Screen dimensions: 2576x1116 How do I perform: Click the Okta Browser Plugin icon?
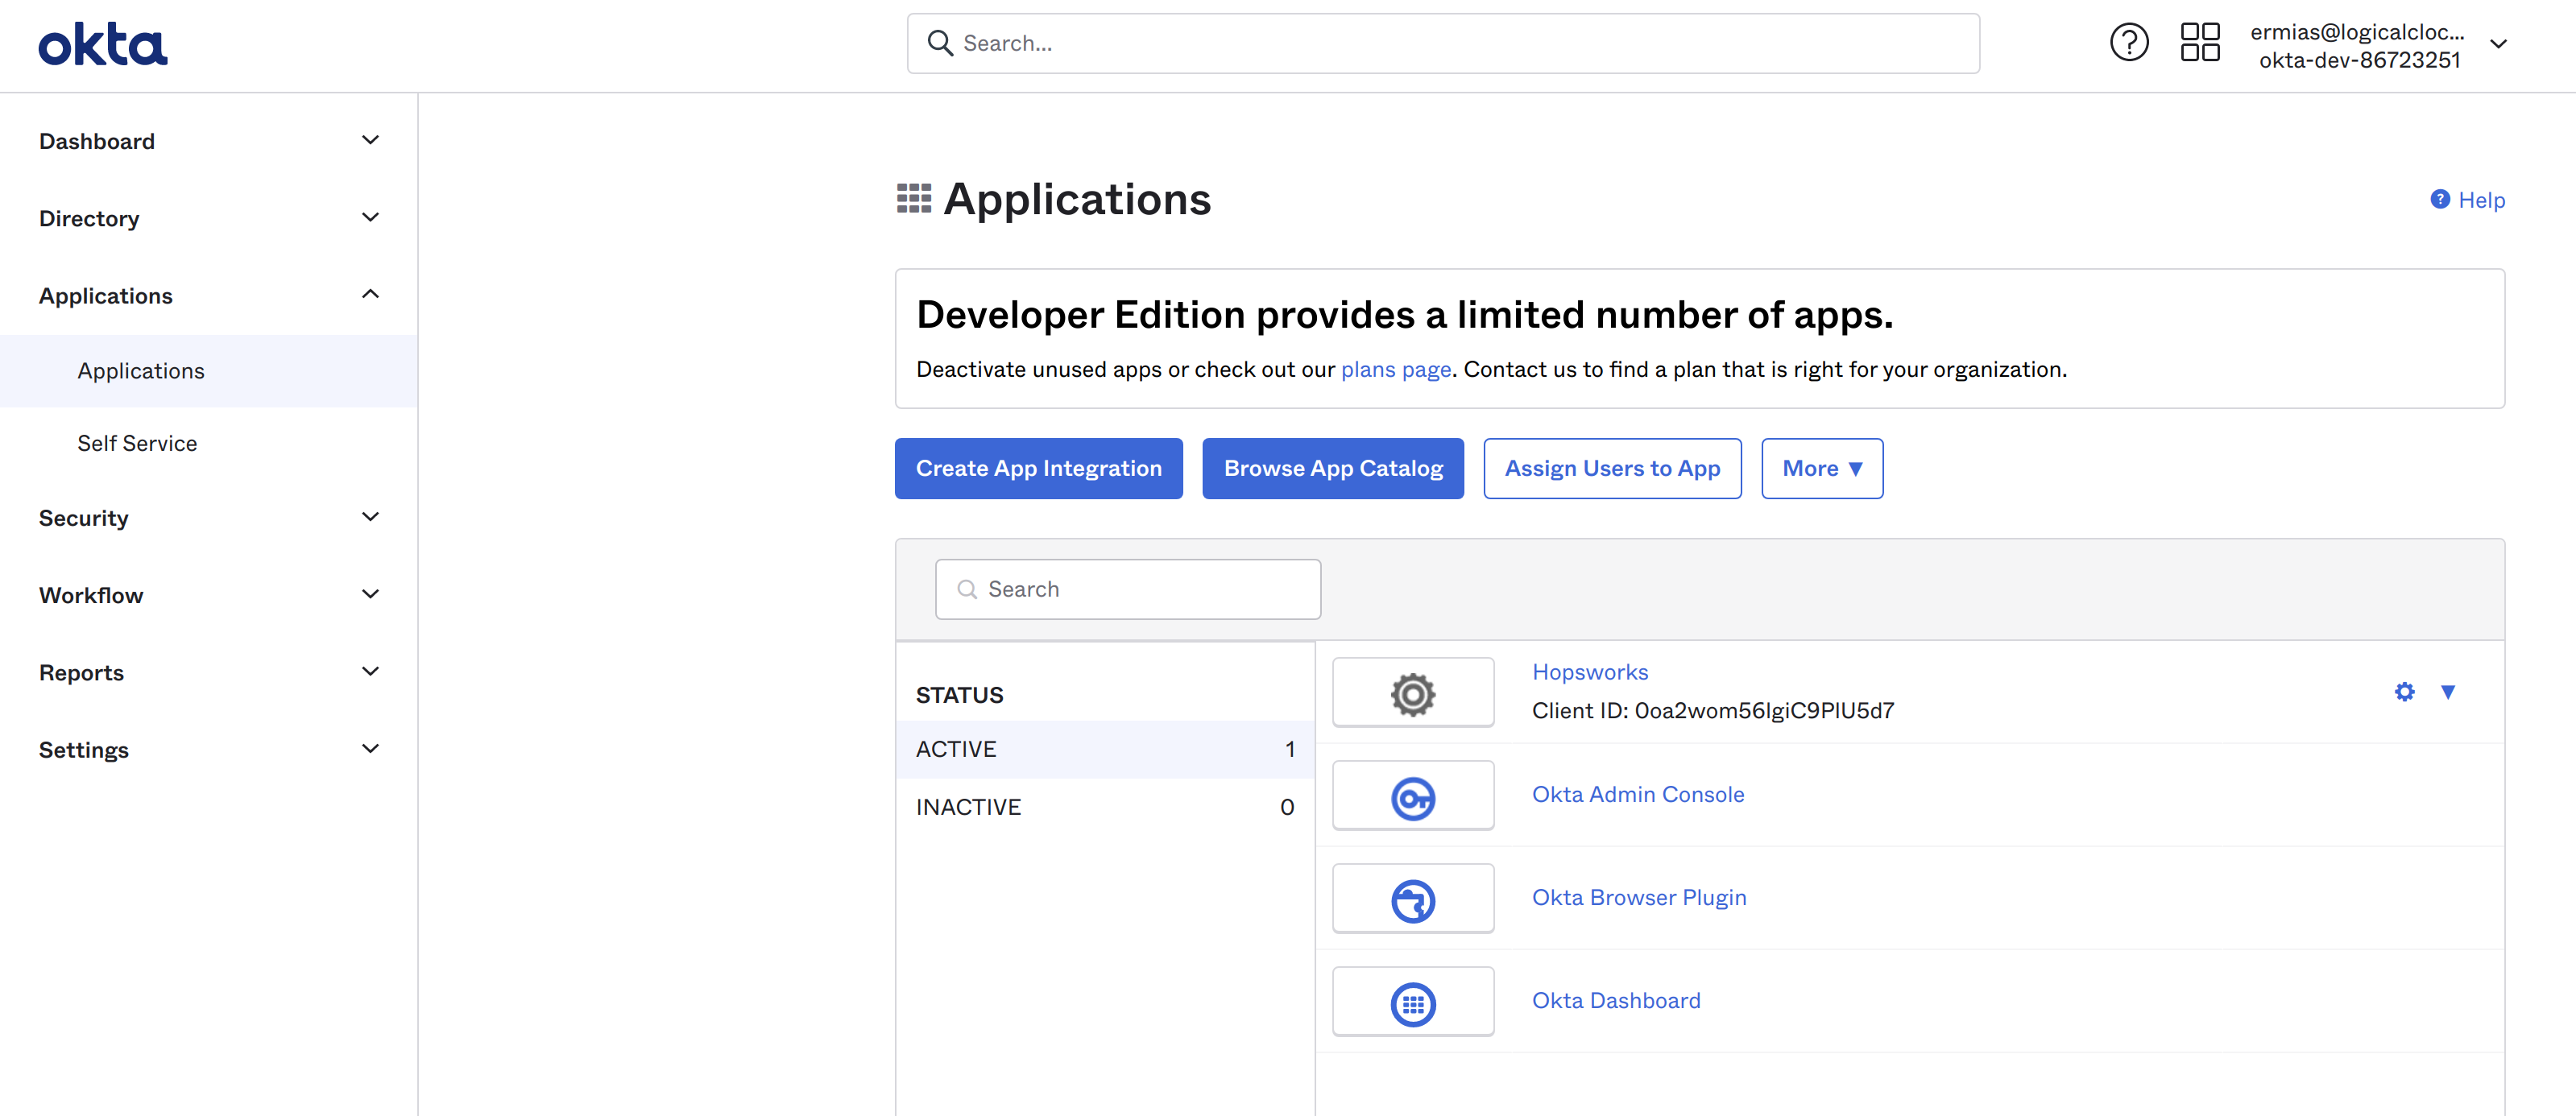coord(1413,898)
